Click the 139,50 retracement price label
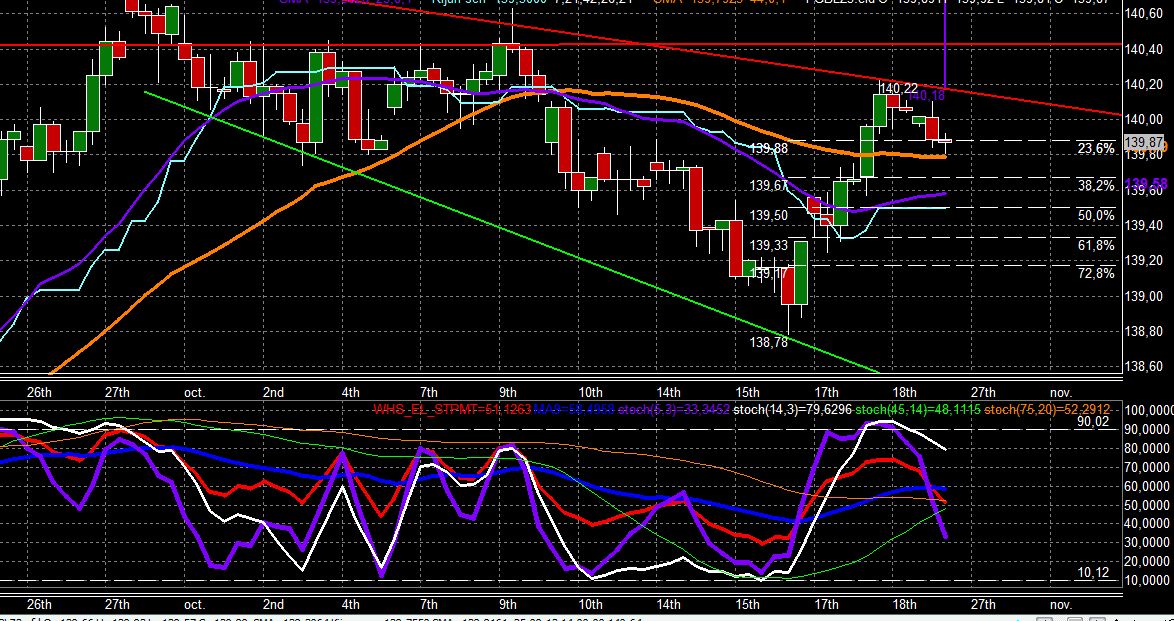Screen dimensions: 1174x621 (x=769, y=215)
